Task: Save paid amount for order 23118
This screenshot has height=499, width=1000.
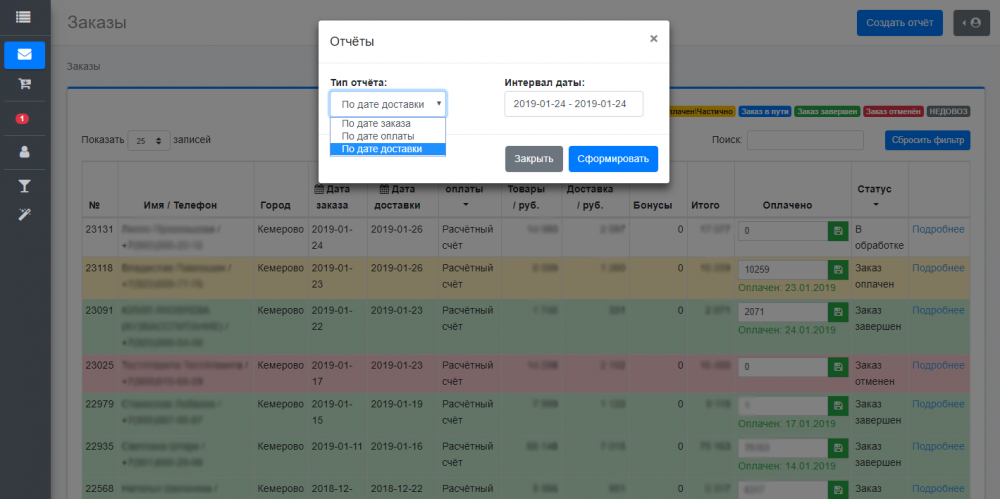Action: tap(837, 270)
